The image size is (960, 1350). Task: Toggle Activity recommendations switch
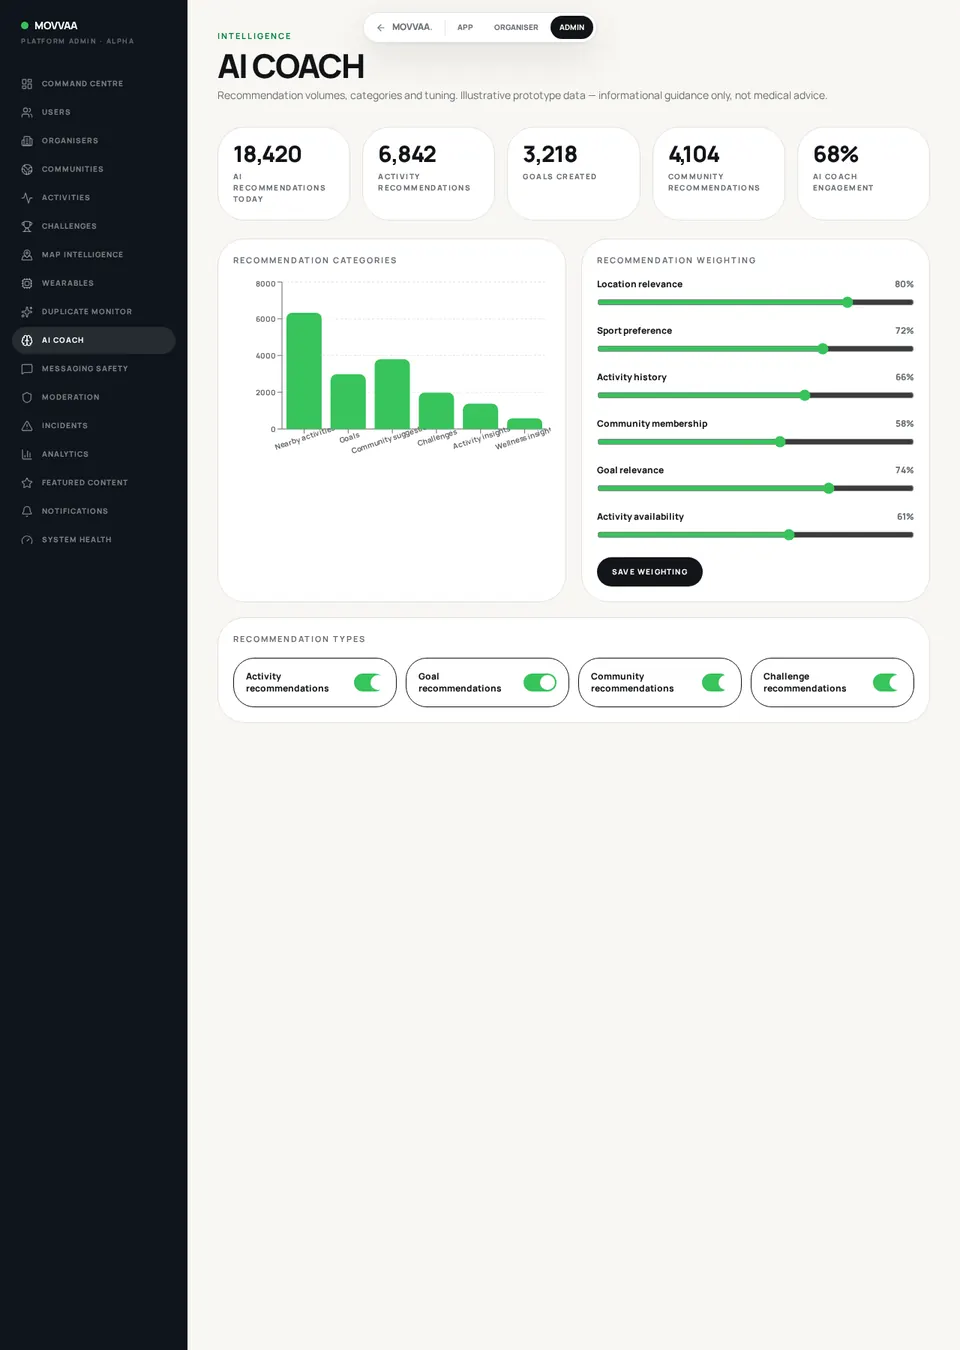(368, 682)
